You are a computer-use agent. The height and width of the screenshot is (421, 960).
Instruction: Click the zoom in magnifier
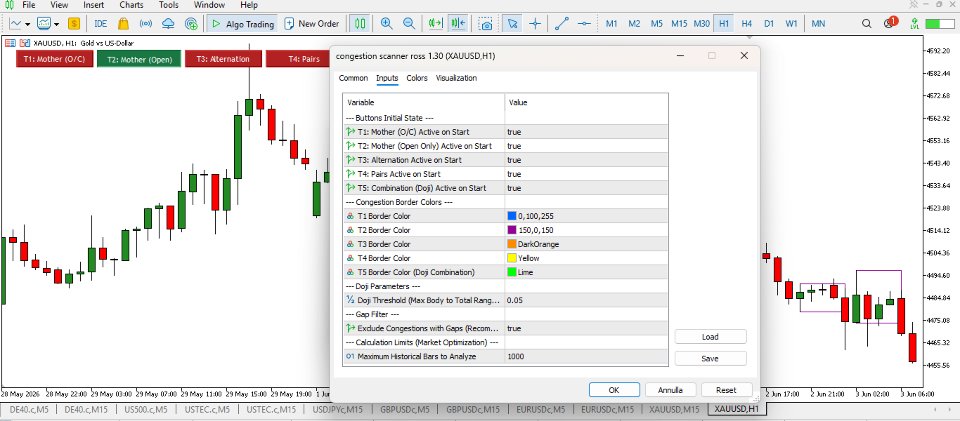(x=386, y=24)
